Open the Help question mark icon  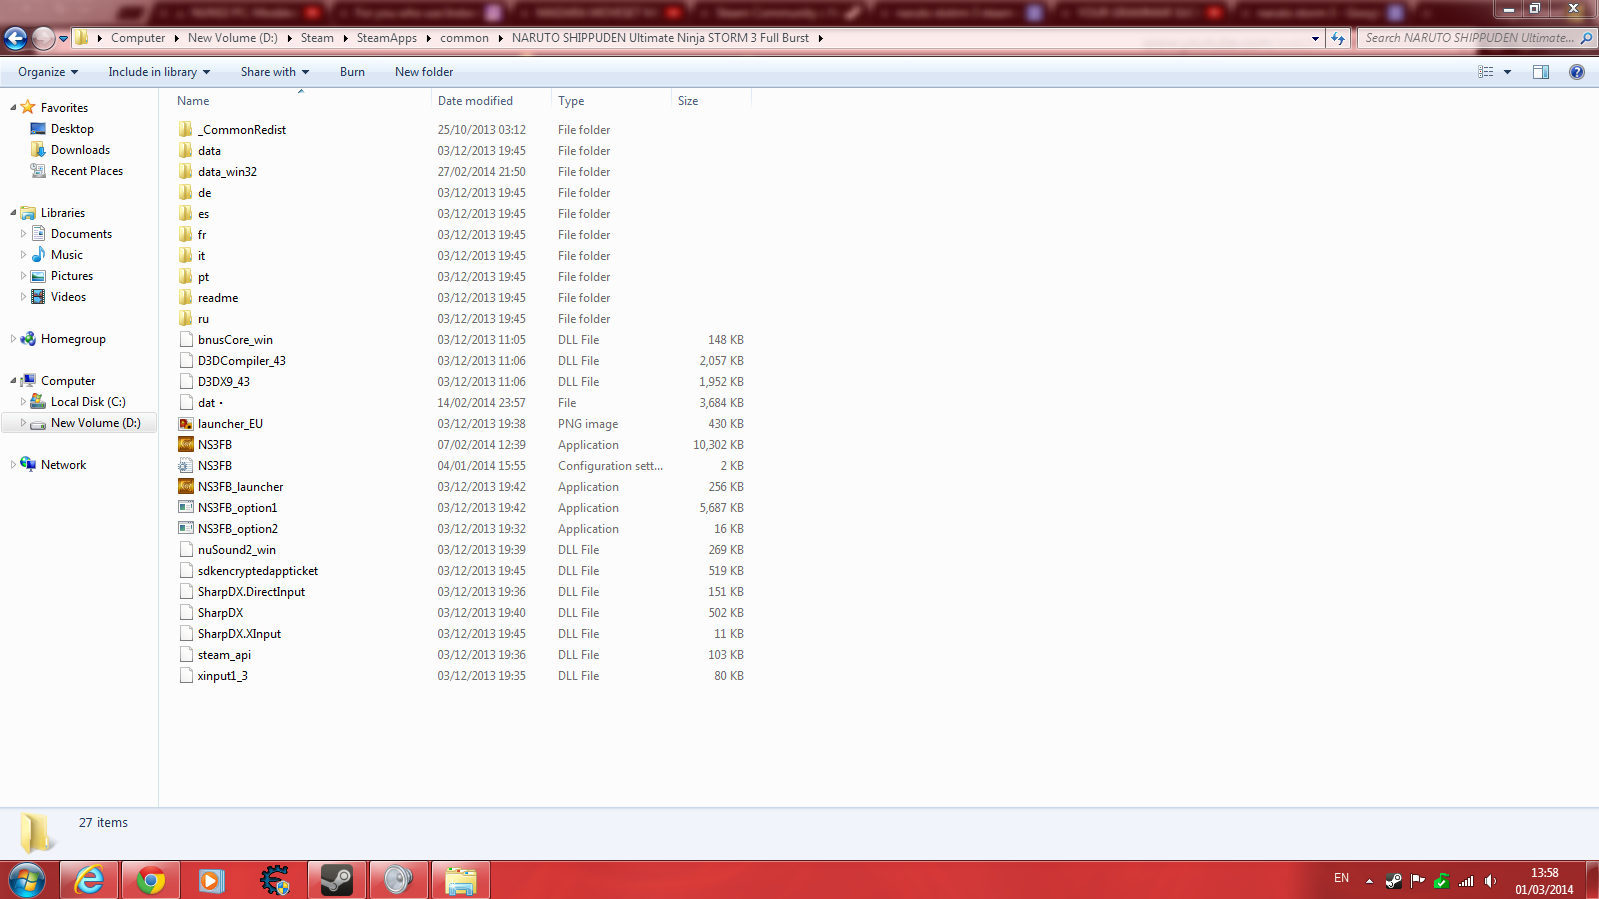pyautogui.click(x=1576, y=72)
